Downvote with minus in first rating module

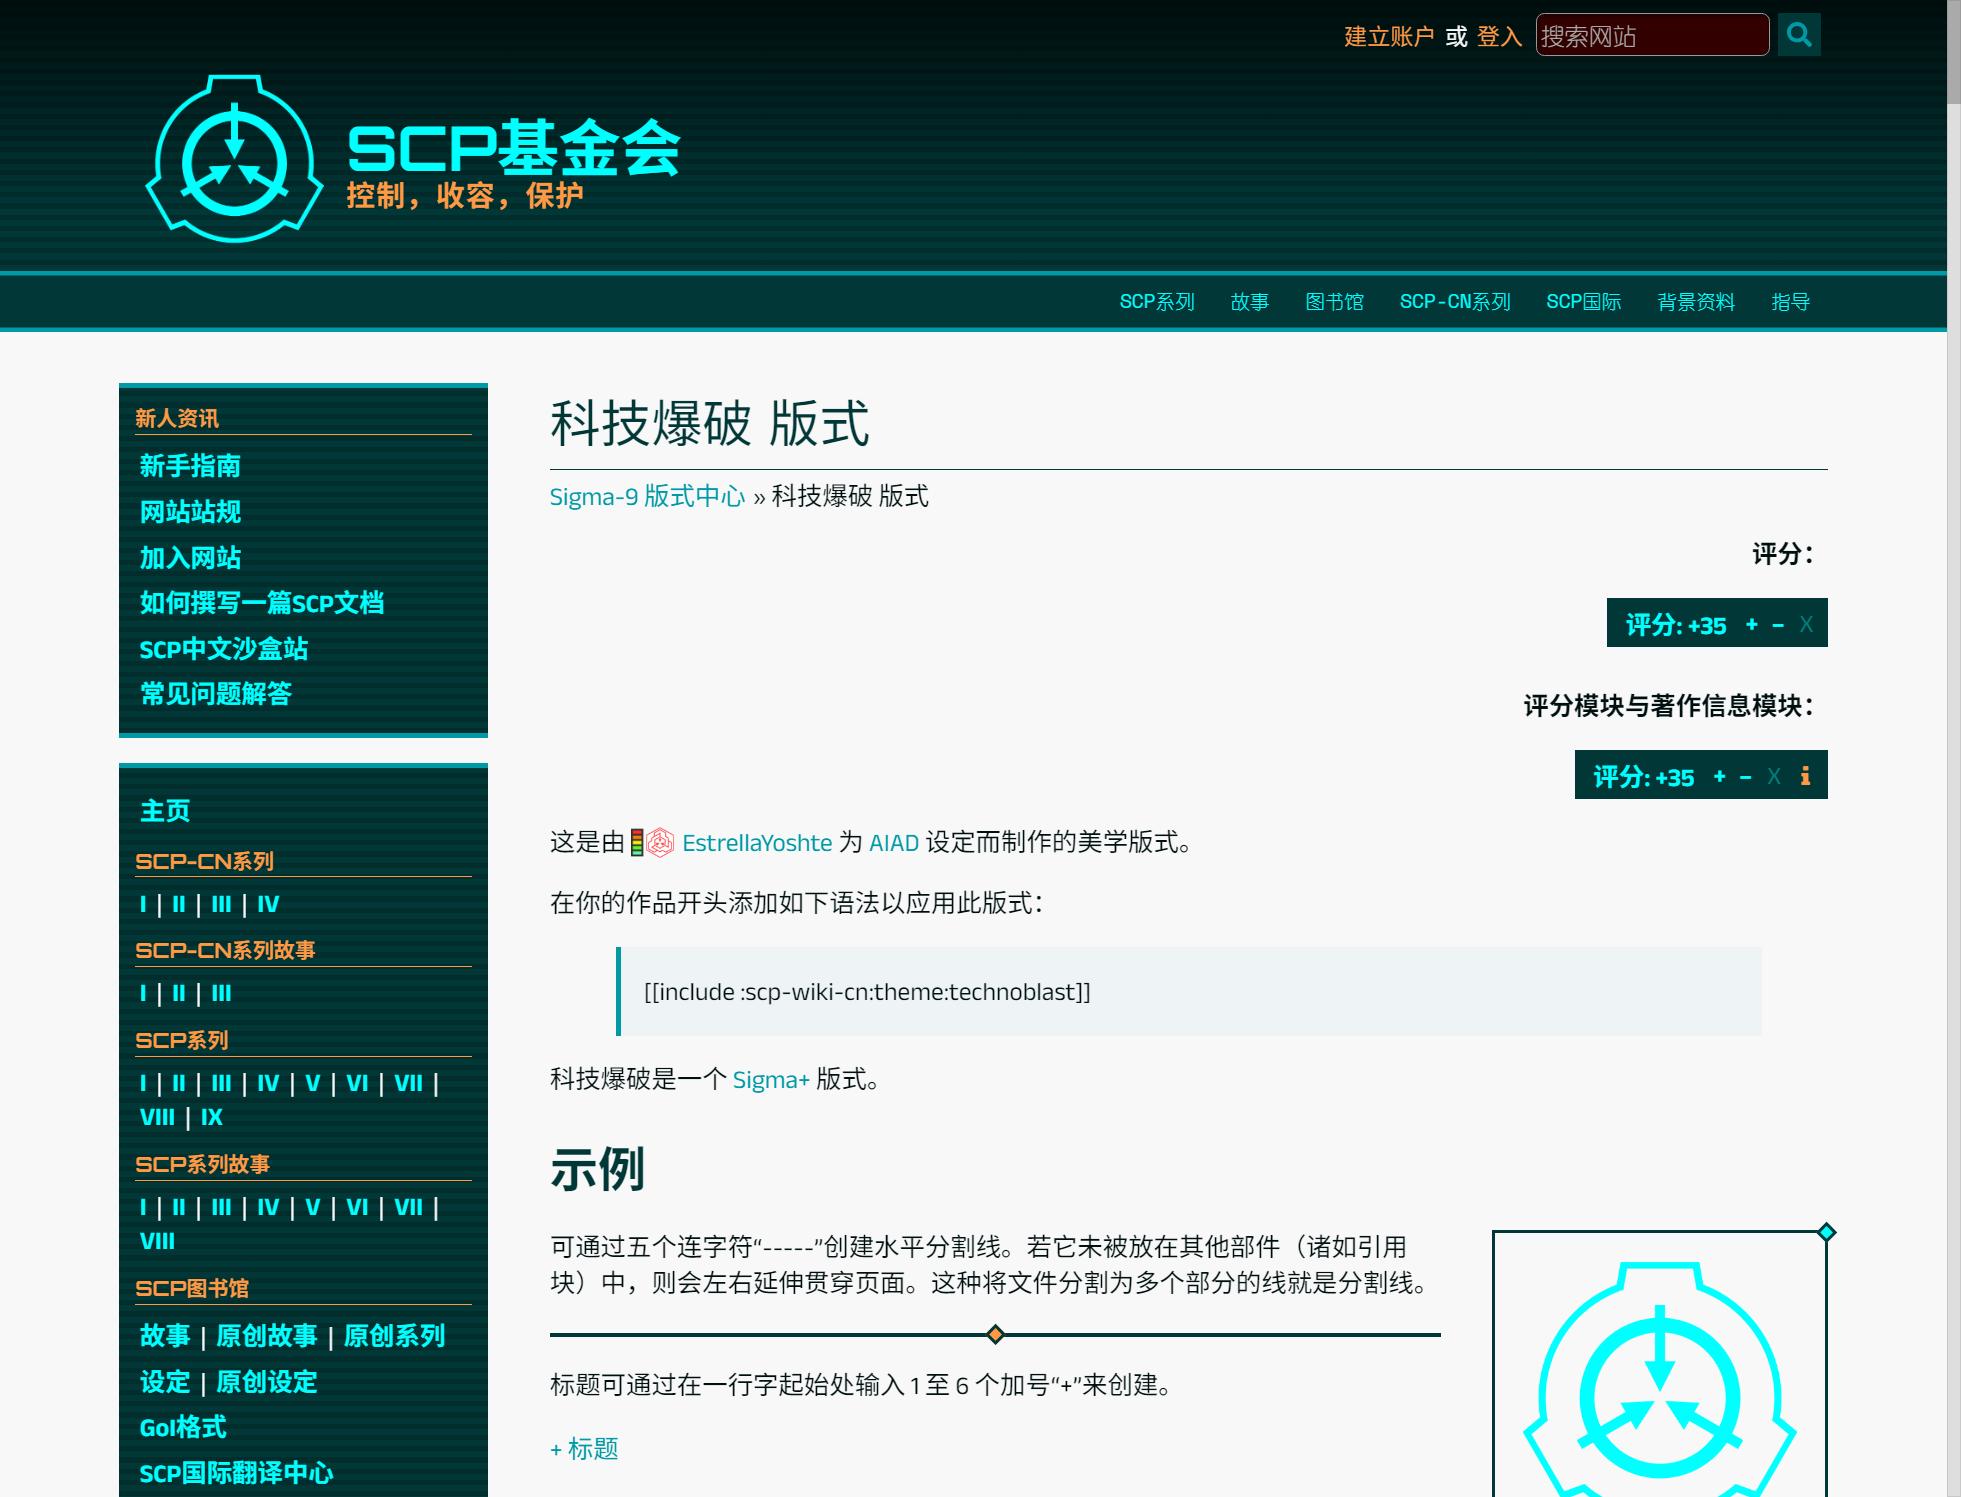[1778, 625]
